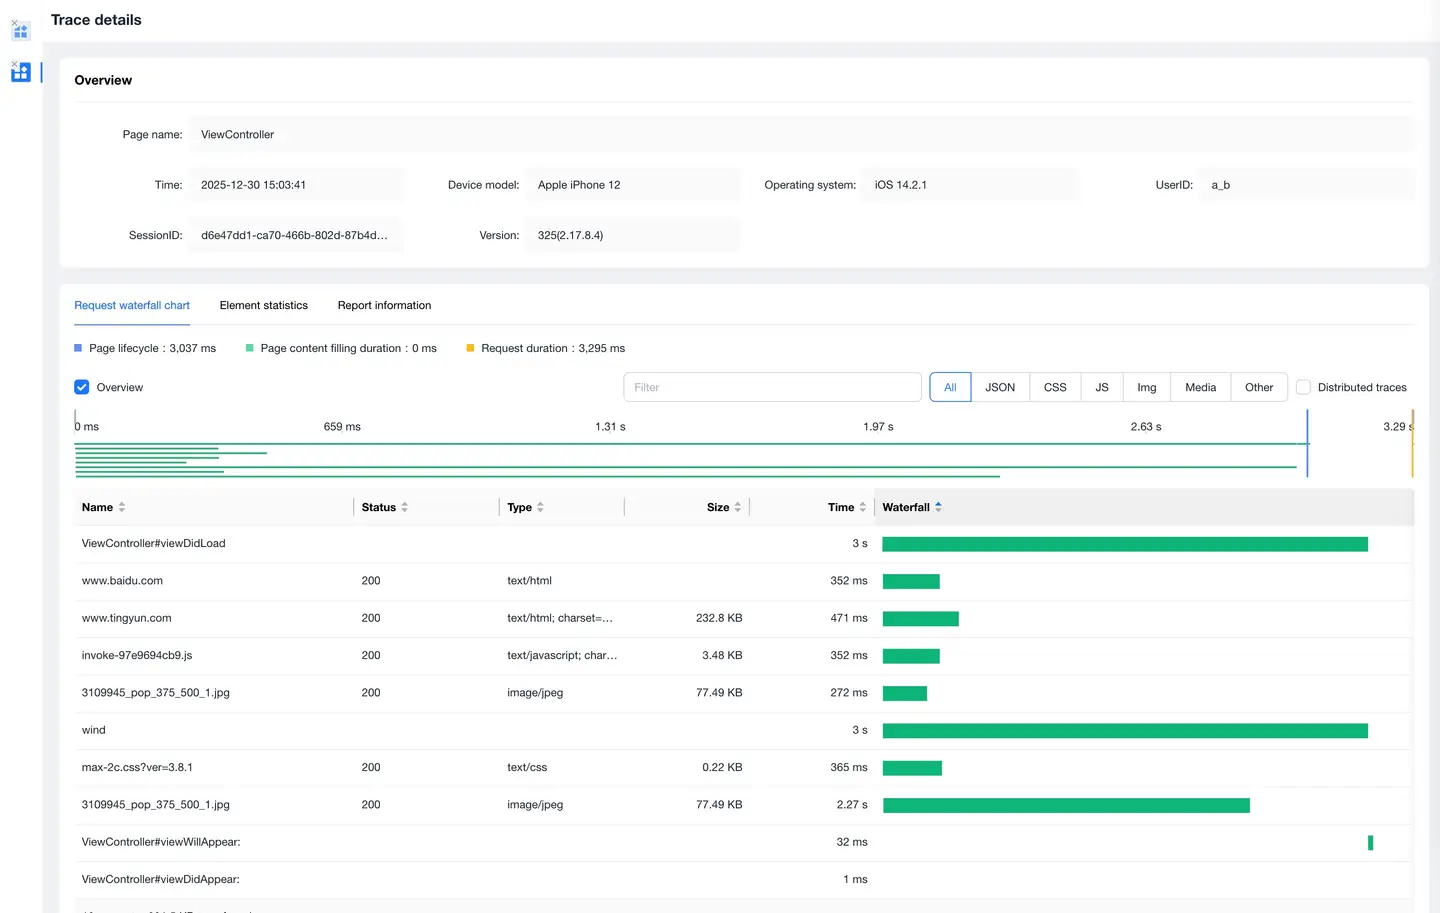The image size is (1440, 913).
Task: Select the Request waterfall chart tab
Action: (x=132, y=306)
